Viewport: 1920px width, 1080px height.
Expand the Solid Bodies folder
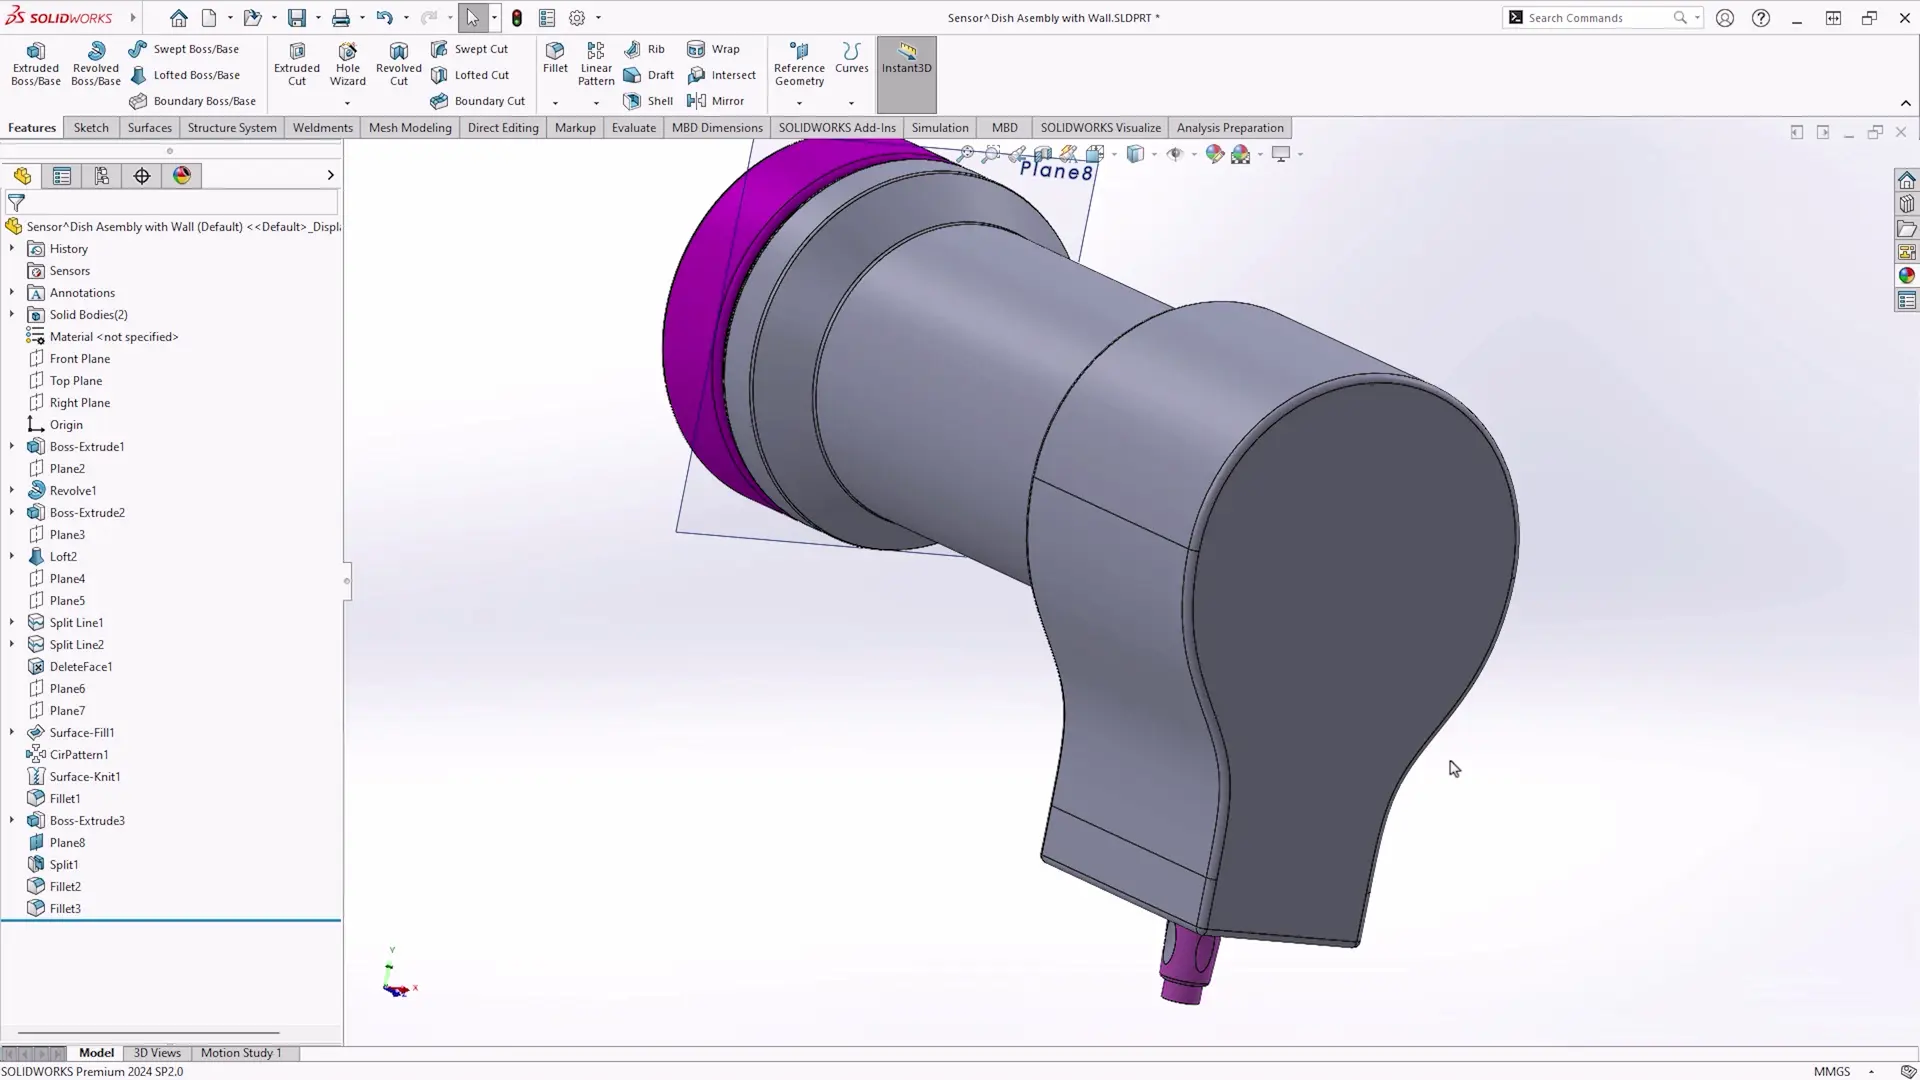pyautogui.click(x=11, y=314)
